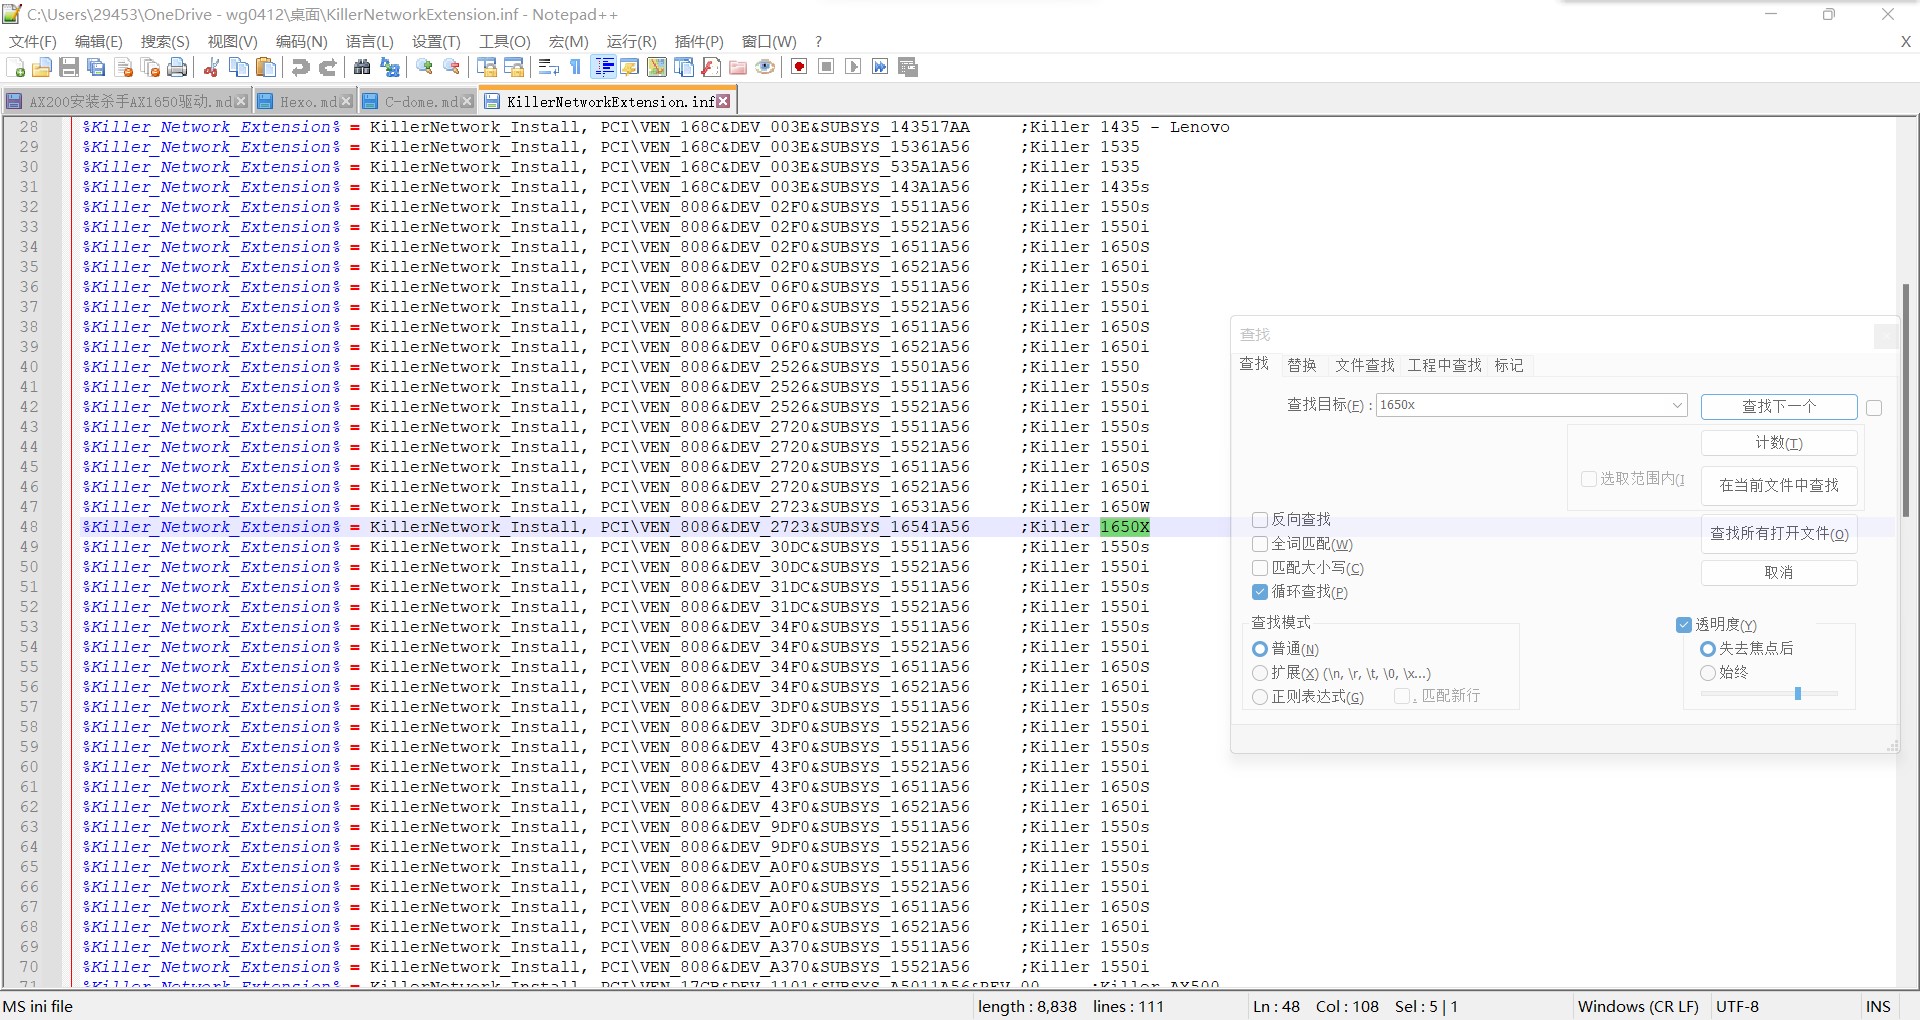Click the Run macro multiple times icon
This screenshot has height=1020, width=1920.
pos(880,67)
